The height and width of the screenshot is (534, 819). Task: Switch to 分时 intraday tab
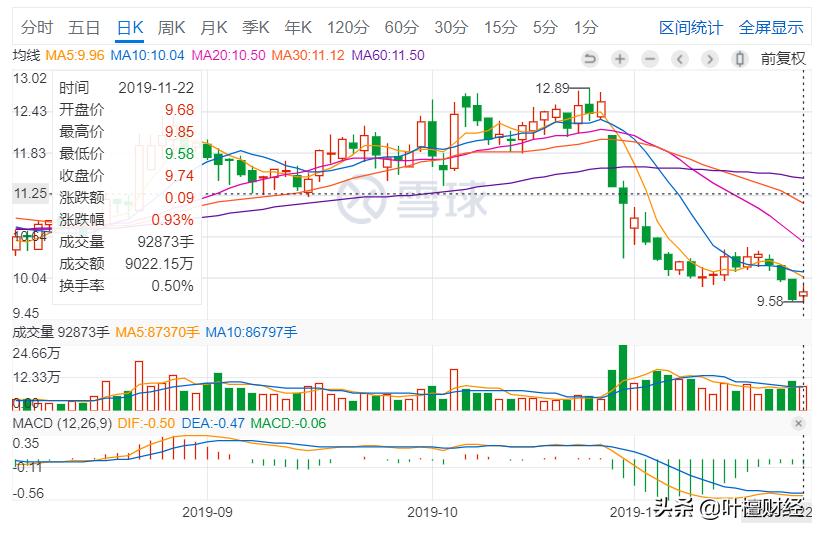click(x=36, y=27)
